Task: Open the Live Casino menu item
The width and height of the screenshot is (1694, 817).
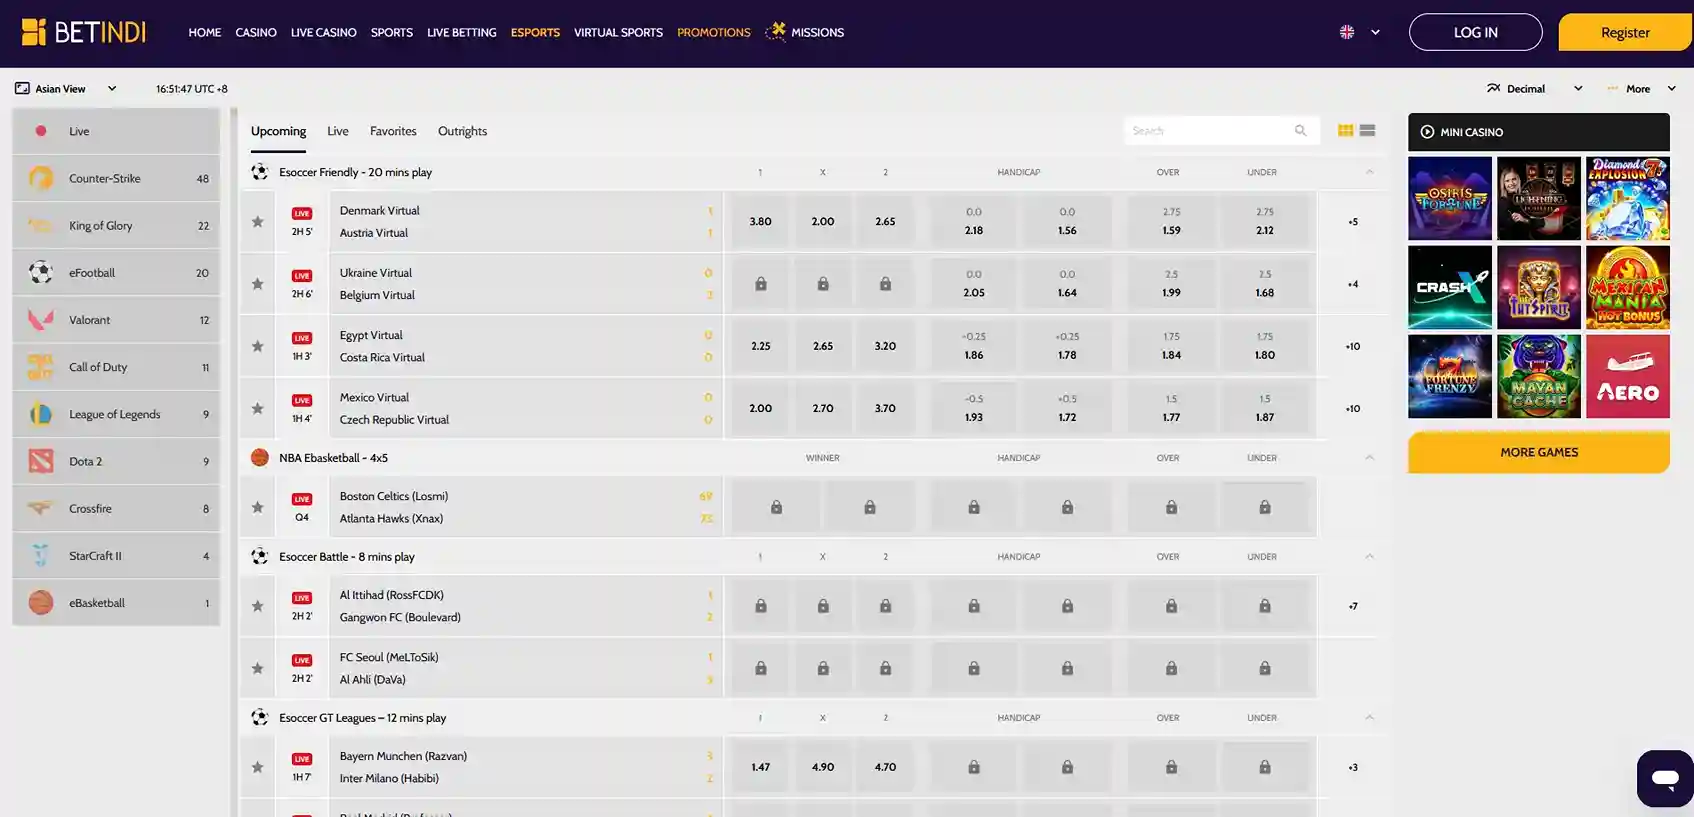Action: [323, 33]
